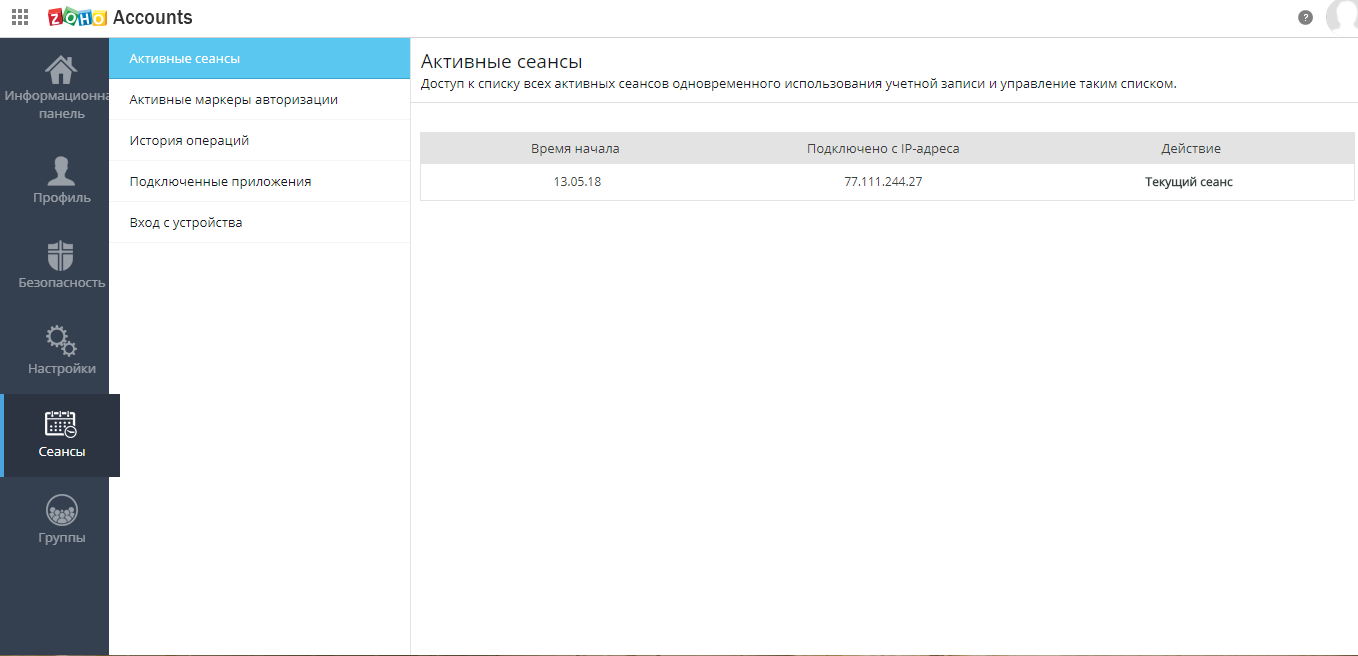Image resolution: width=1358 pixels, height=656 pixels.
Task: Open the apps grid launcher icon
Action: pos(20,17)
